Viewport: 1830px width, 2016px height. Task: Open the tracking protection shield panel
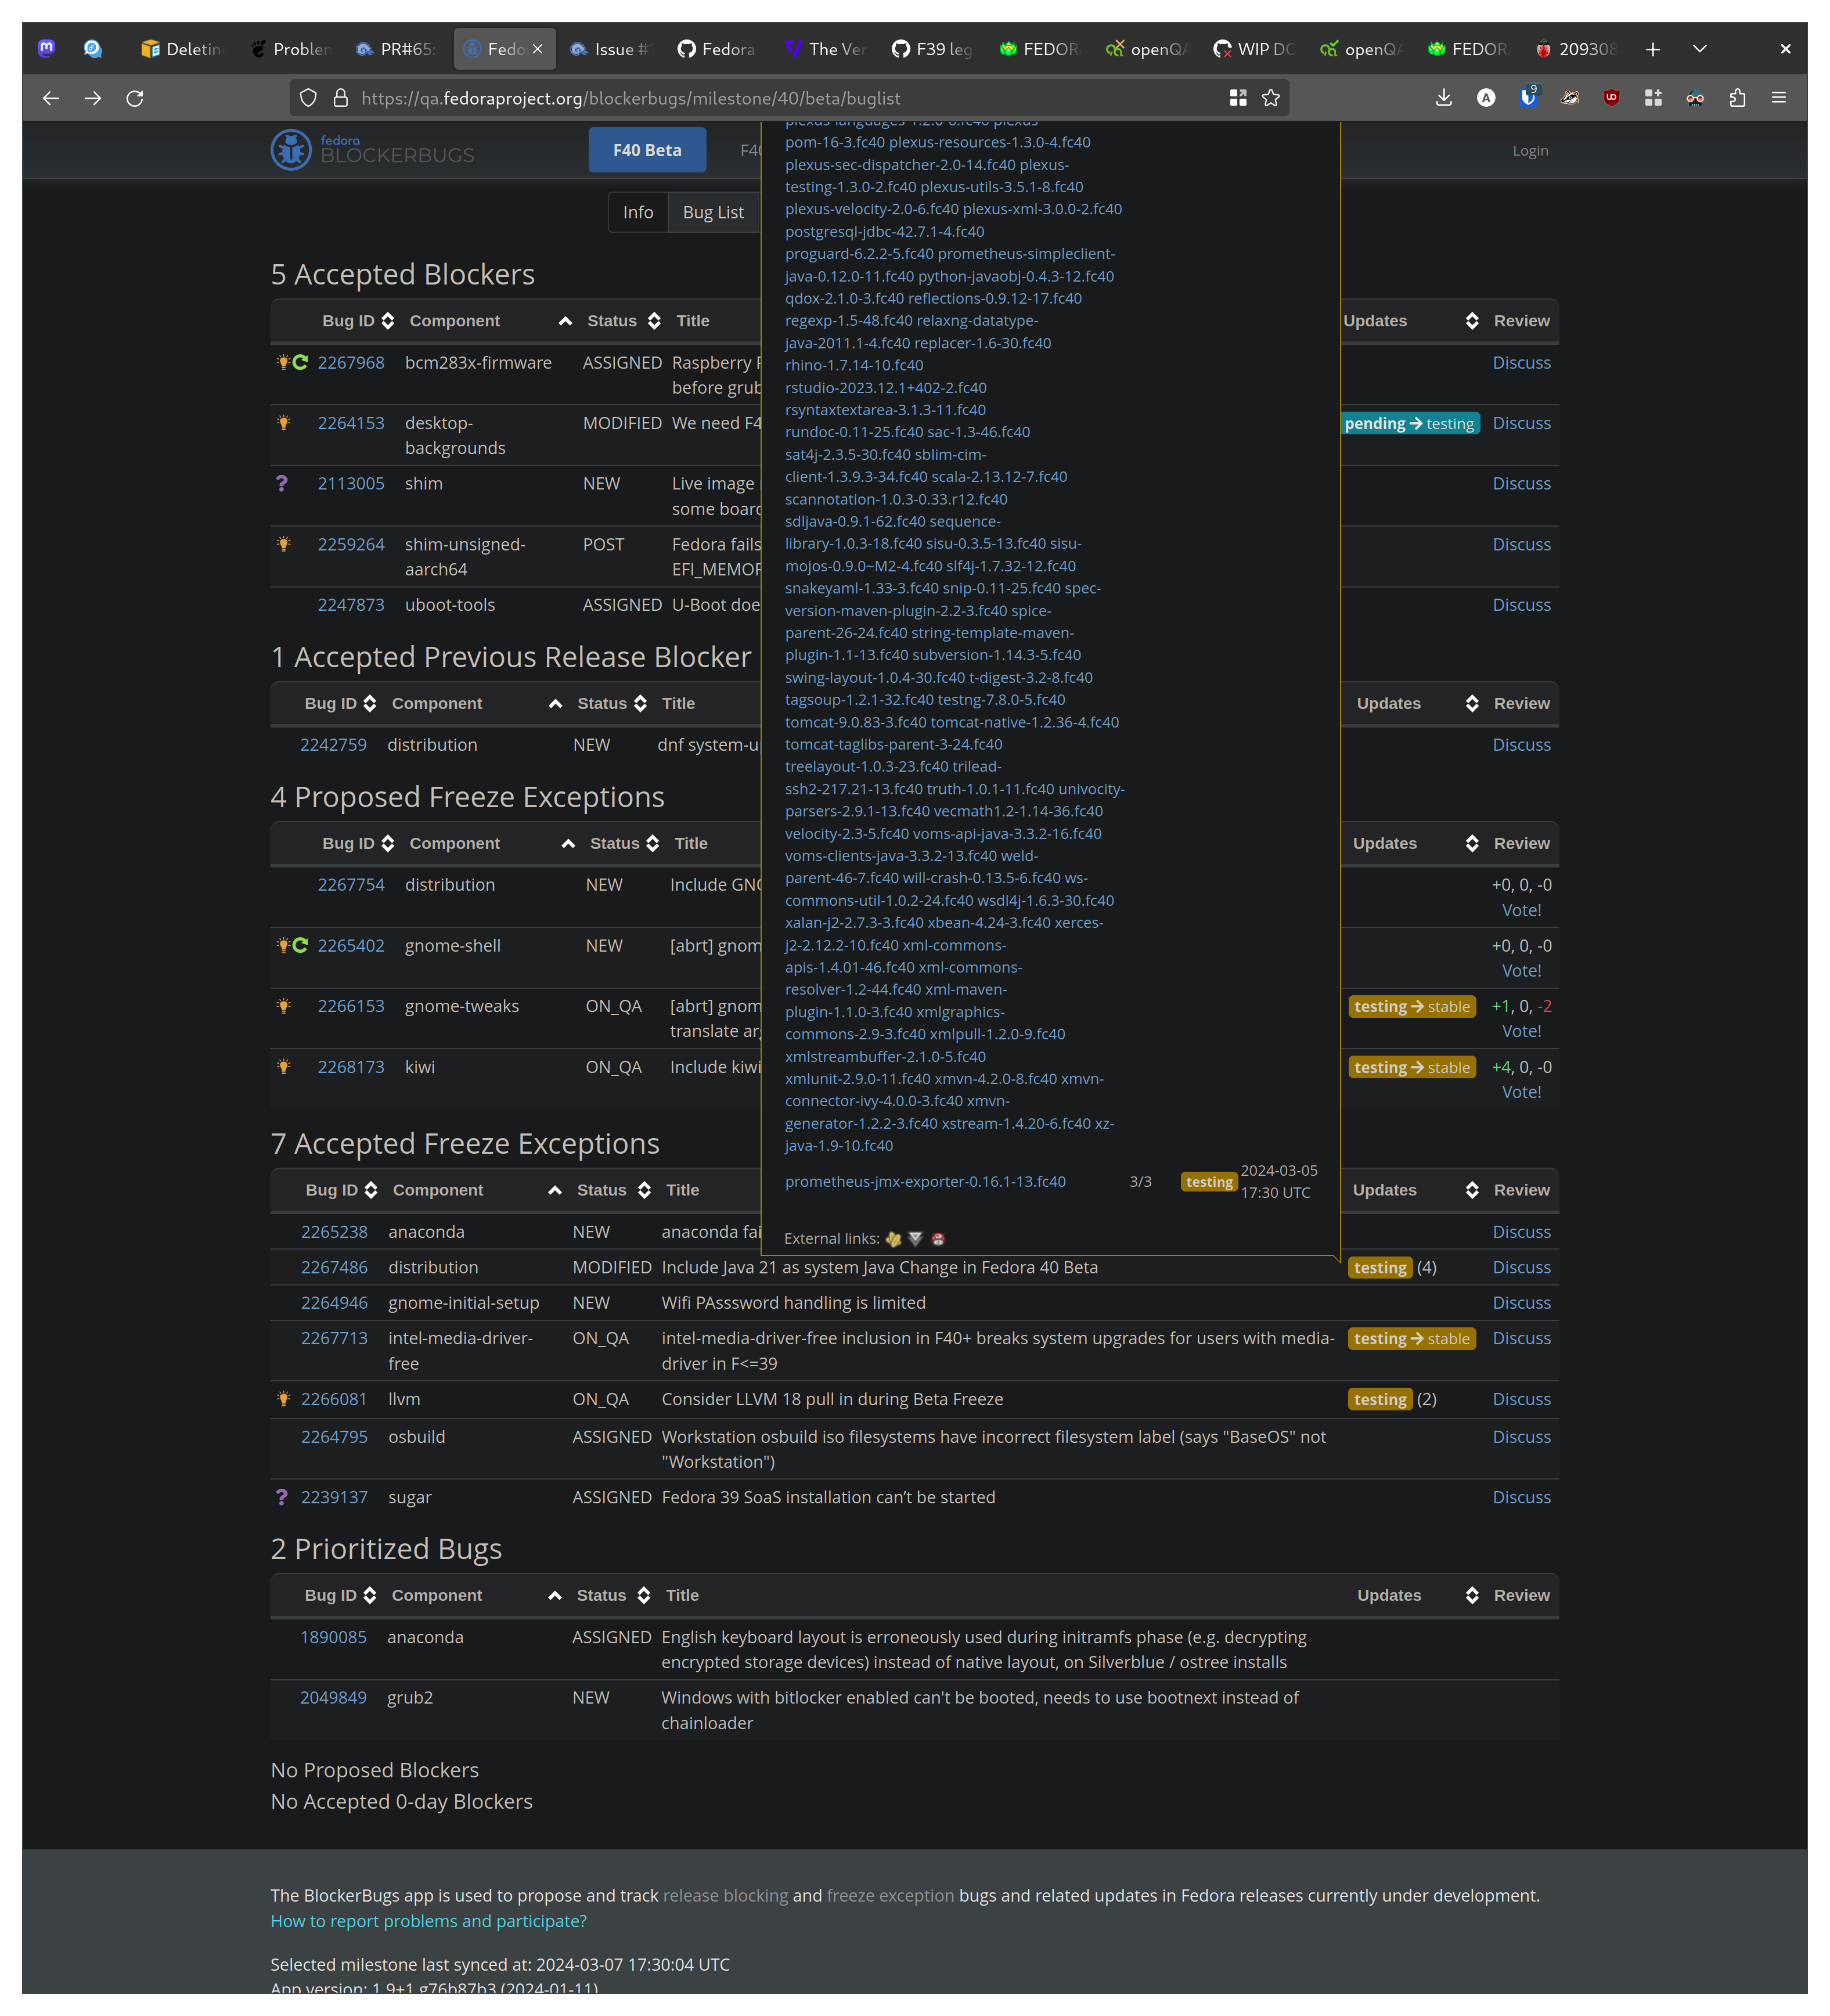309,98
